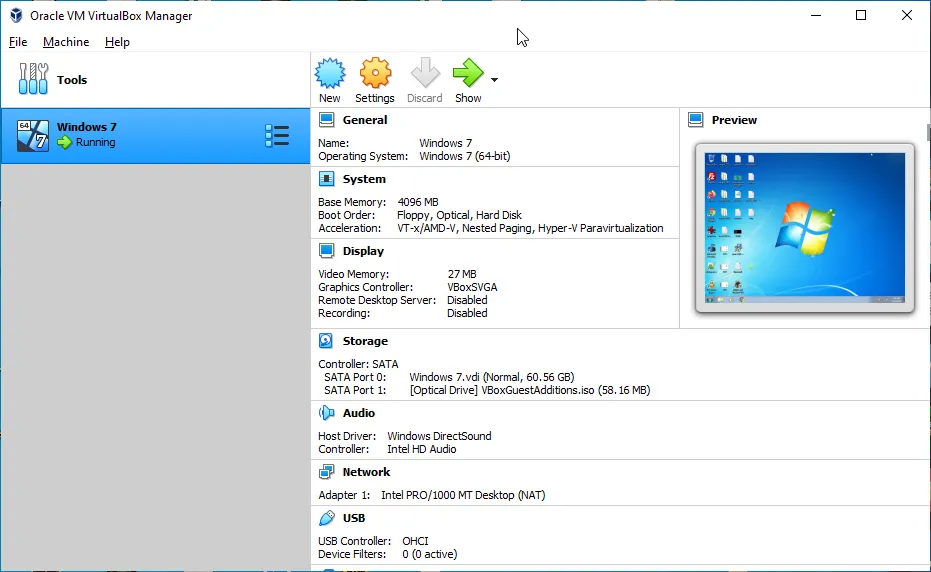Image resolution: width=931 pixels, height=572 pixels.
Task: Click the Windows 7 desktop preview thumbnail
Action: point(805,227)
